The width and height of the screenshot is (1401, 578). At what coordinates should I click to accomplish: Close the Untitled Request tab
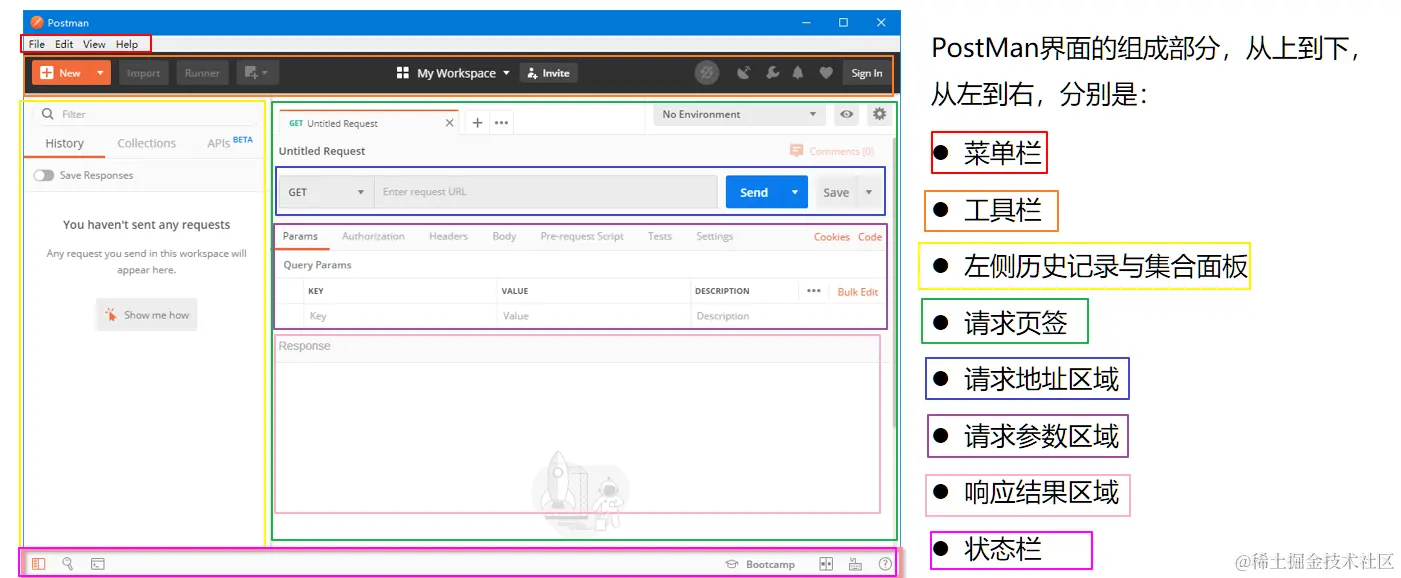449,123
